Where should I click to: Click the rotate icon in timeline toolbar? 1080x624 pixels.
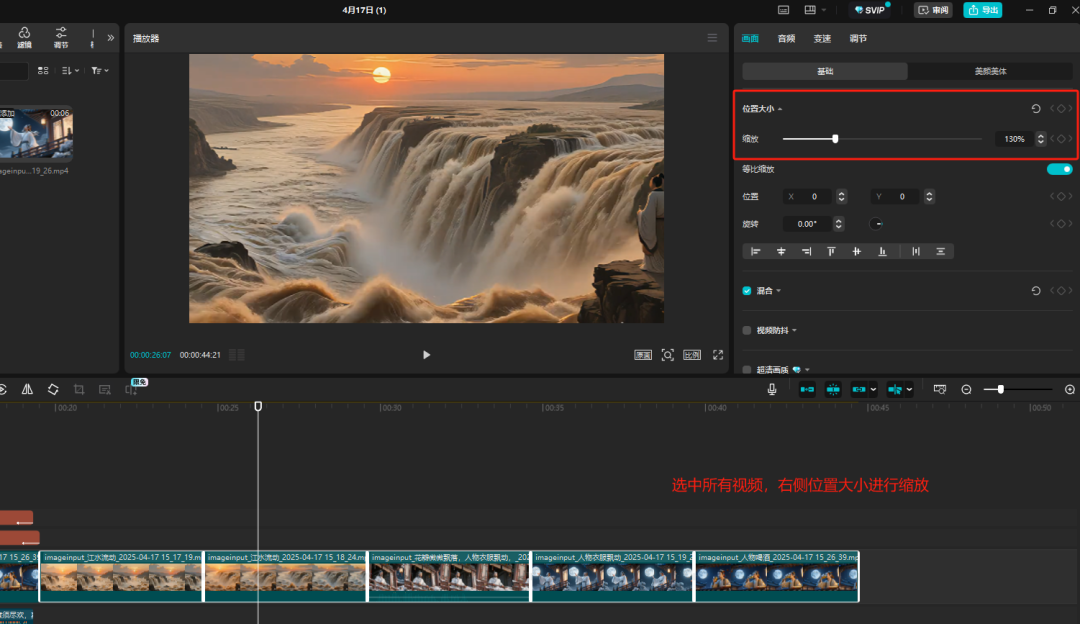point(52,389)
